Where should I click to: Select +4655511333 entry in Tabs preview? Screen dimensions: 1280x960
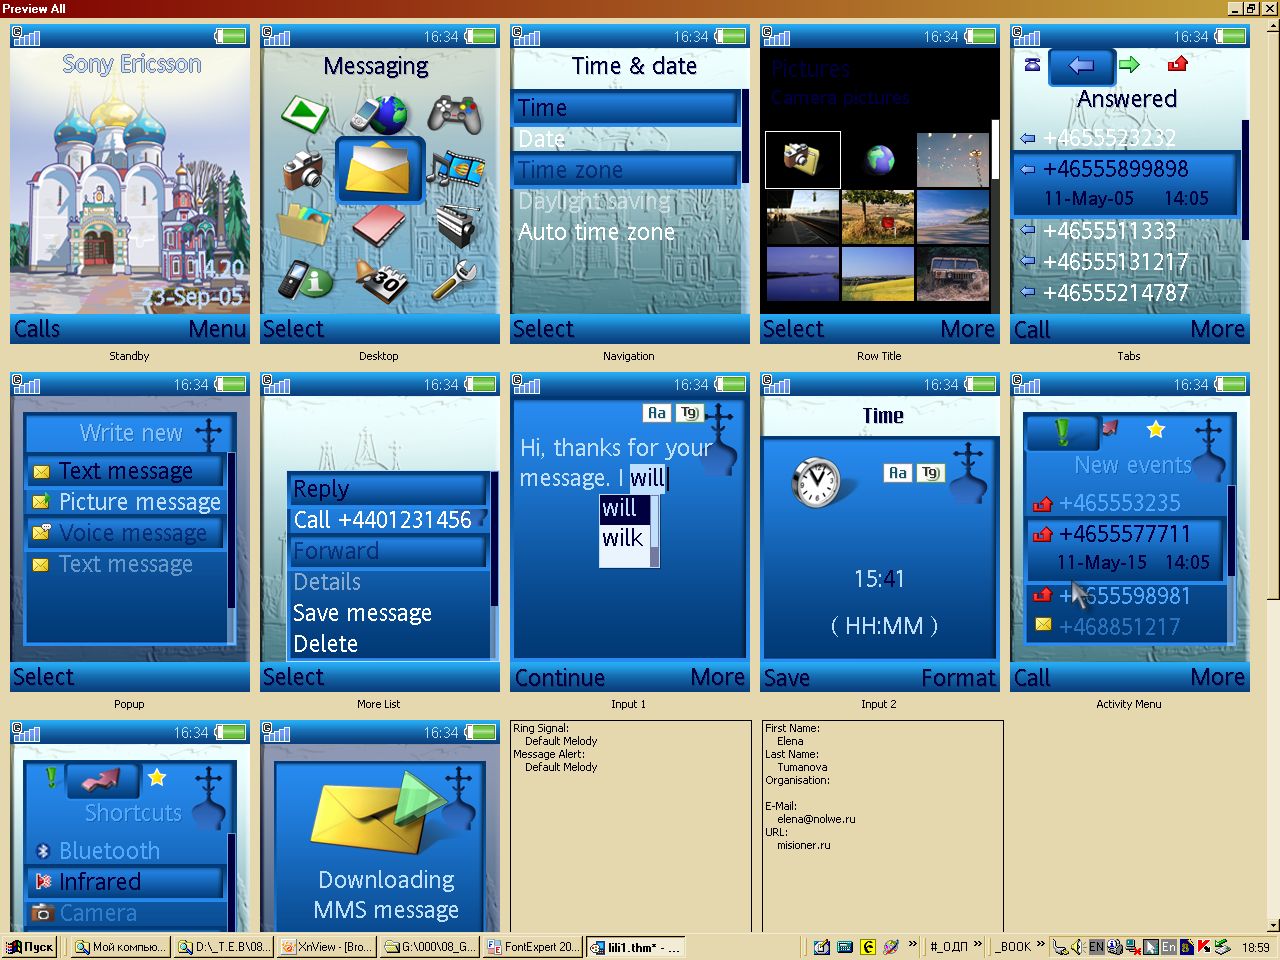click(1126, 231)
